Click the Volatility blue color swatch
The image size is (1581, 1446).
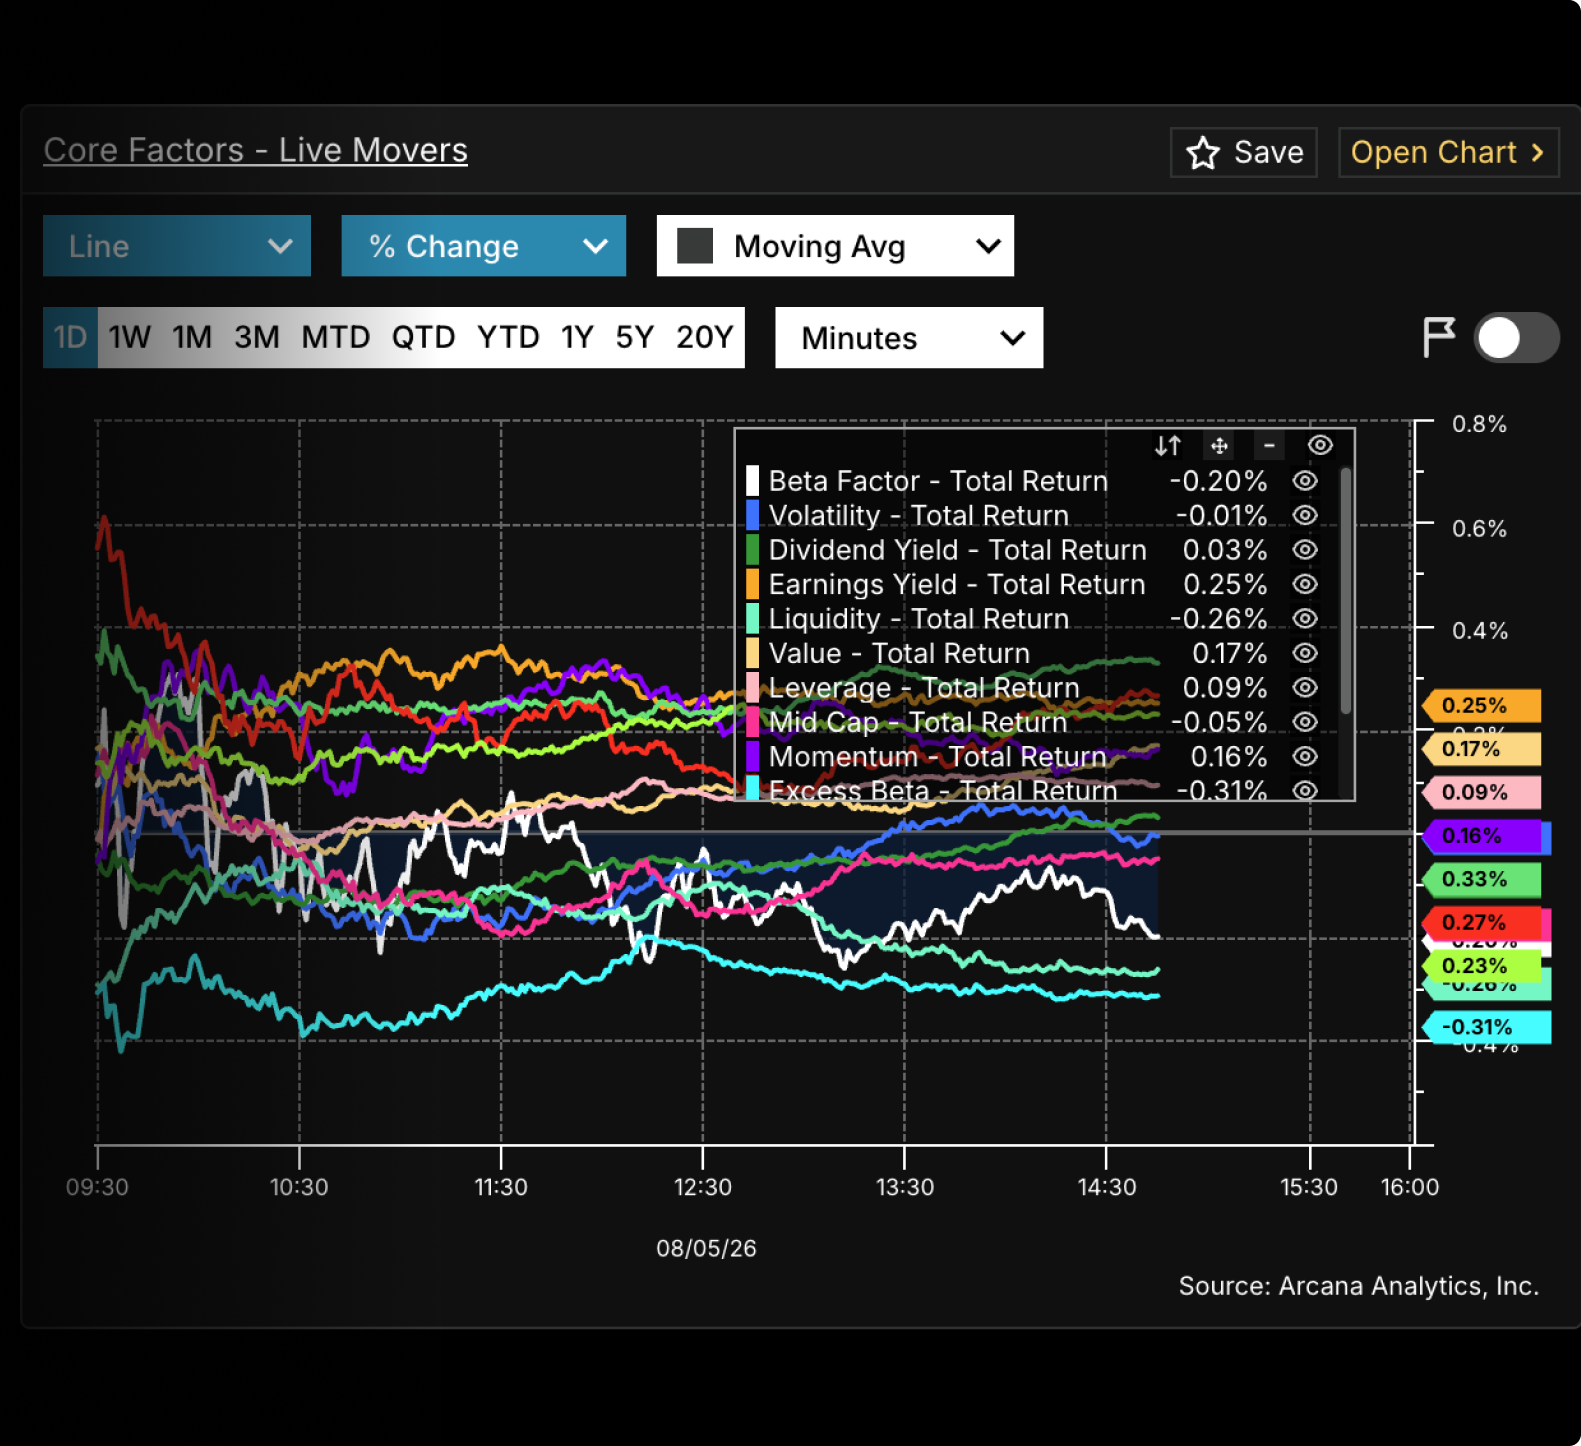point(753,515)
